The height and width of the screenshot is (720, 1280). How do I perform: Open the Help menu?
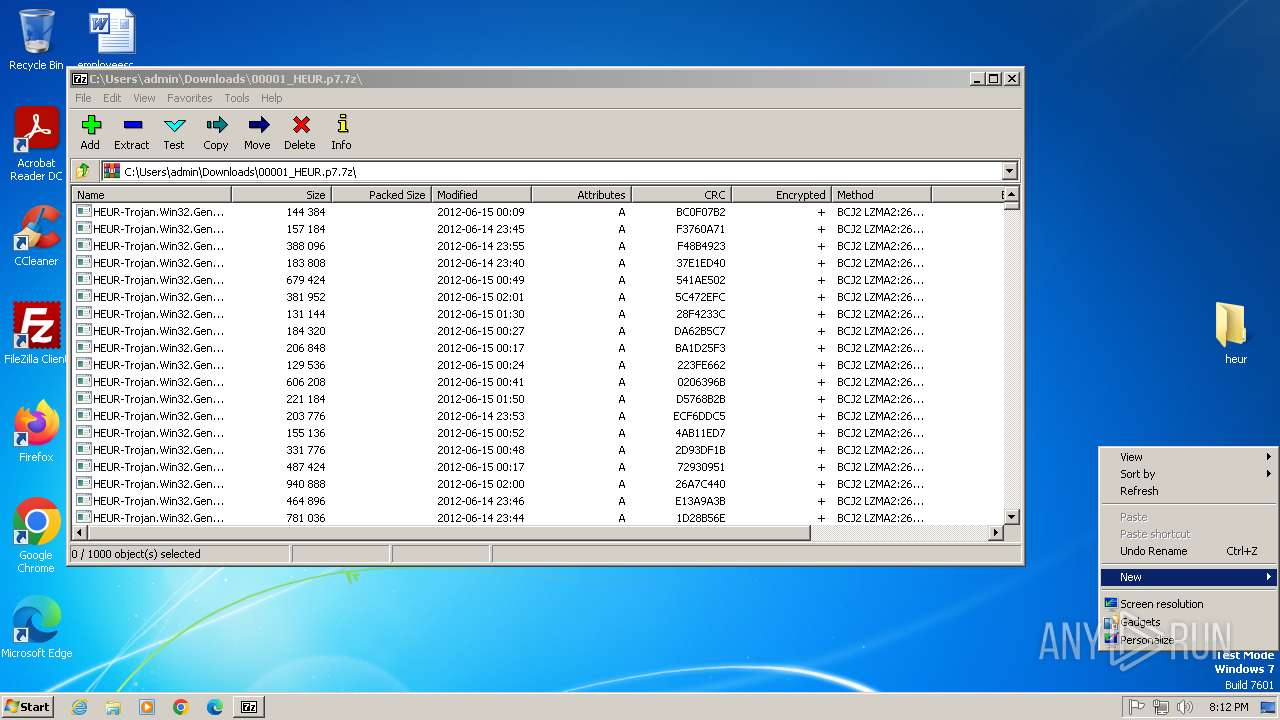tap(272, 98)
